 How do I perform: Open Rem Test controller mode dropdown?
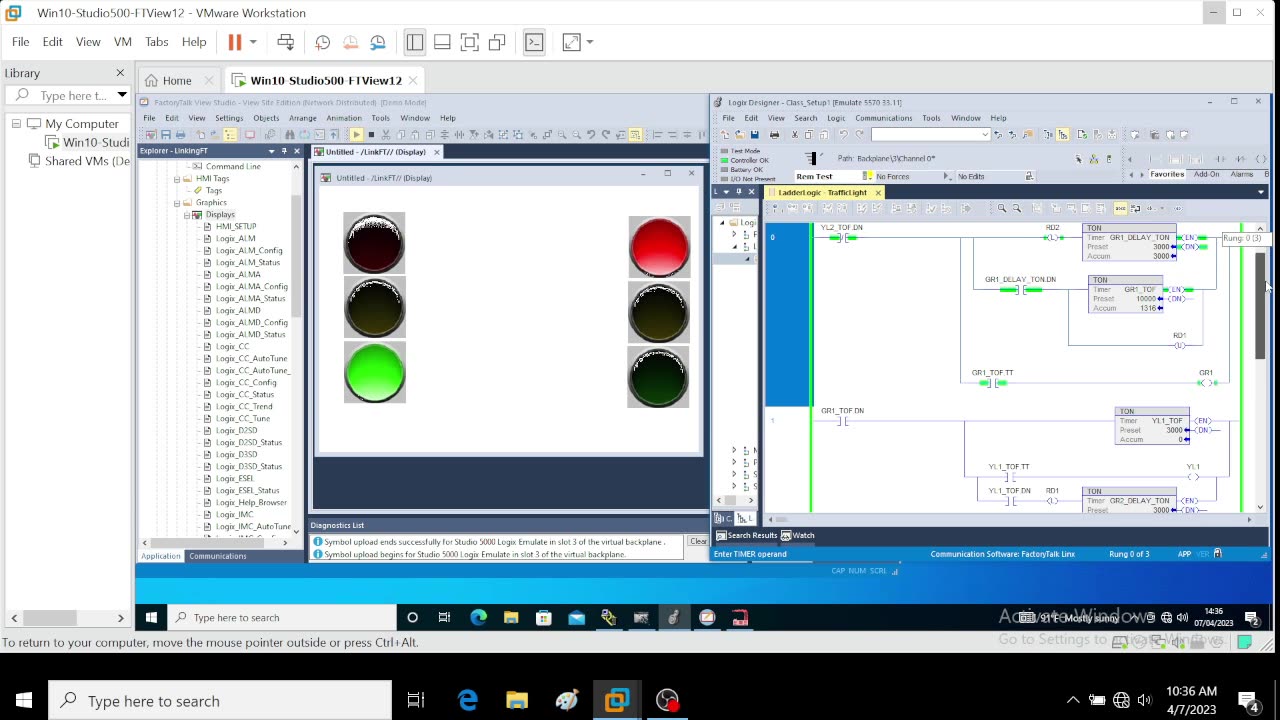pyautogui.click(x=870, y=177)
